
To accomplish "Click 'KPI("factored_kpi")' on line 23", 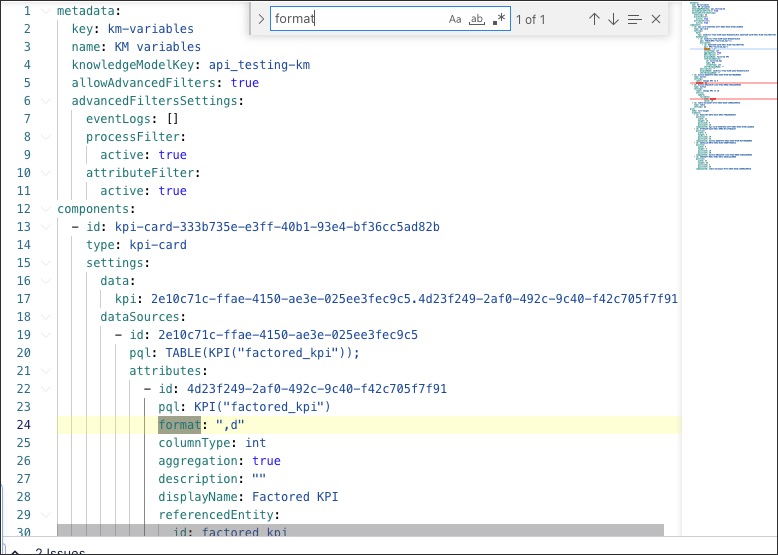I will pyautogui.click(x=262, y=407).
